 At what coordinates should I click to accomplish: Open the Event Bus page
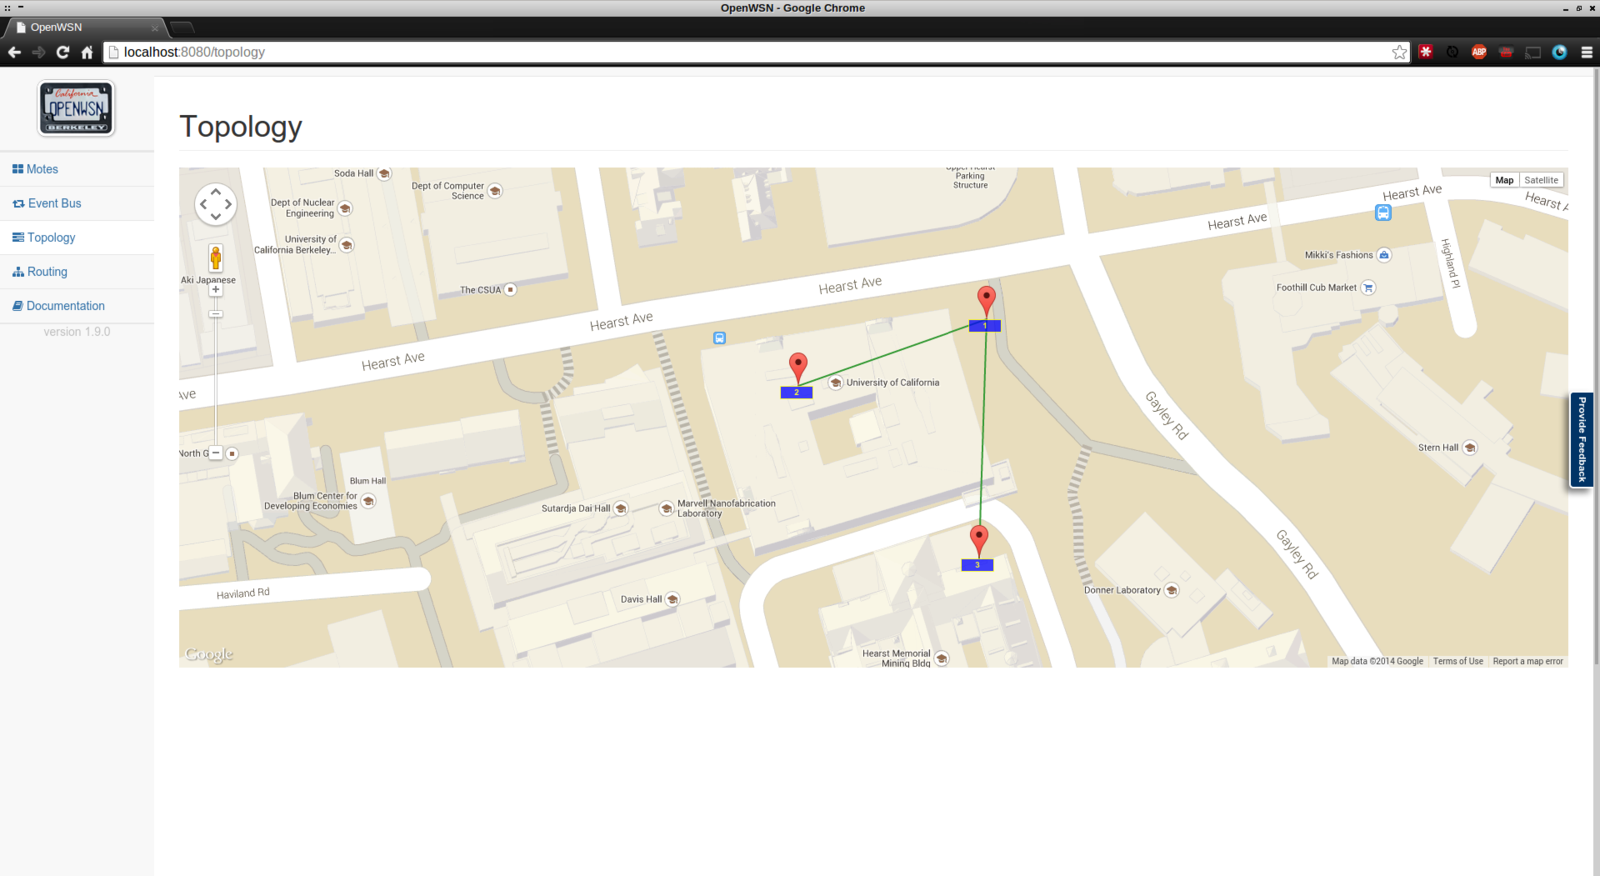point(47,203)
